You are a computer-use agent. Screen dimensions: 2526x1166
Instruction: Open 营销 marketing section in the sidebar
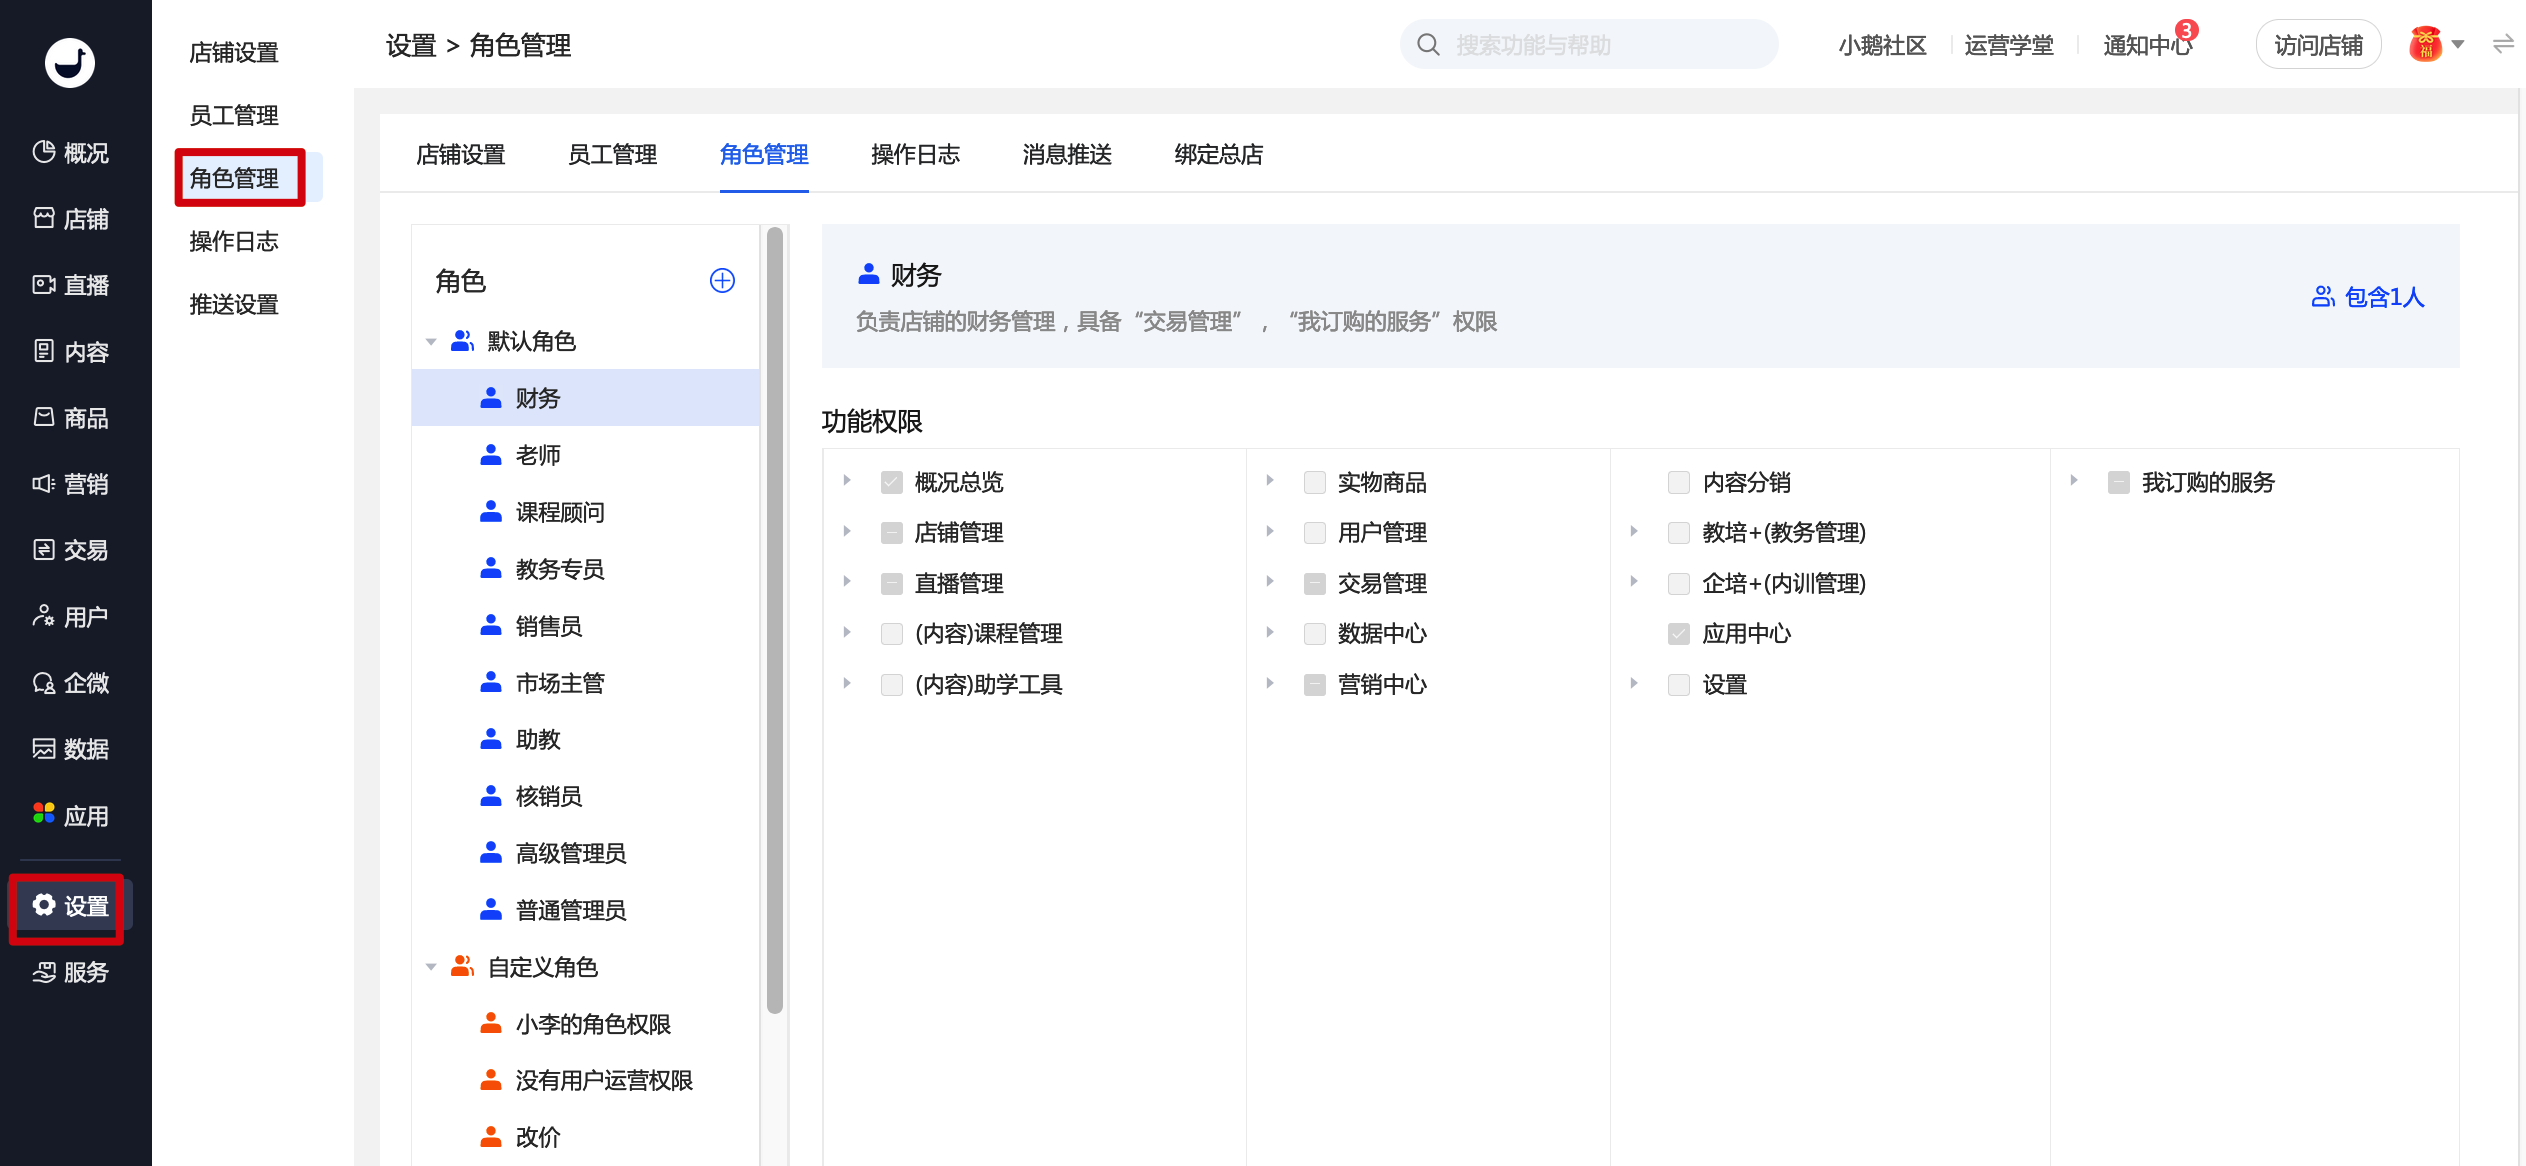click(70, 484)
